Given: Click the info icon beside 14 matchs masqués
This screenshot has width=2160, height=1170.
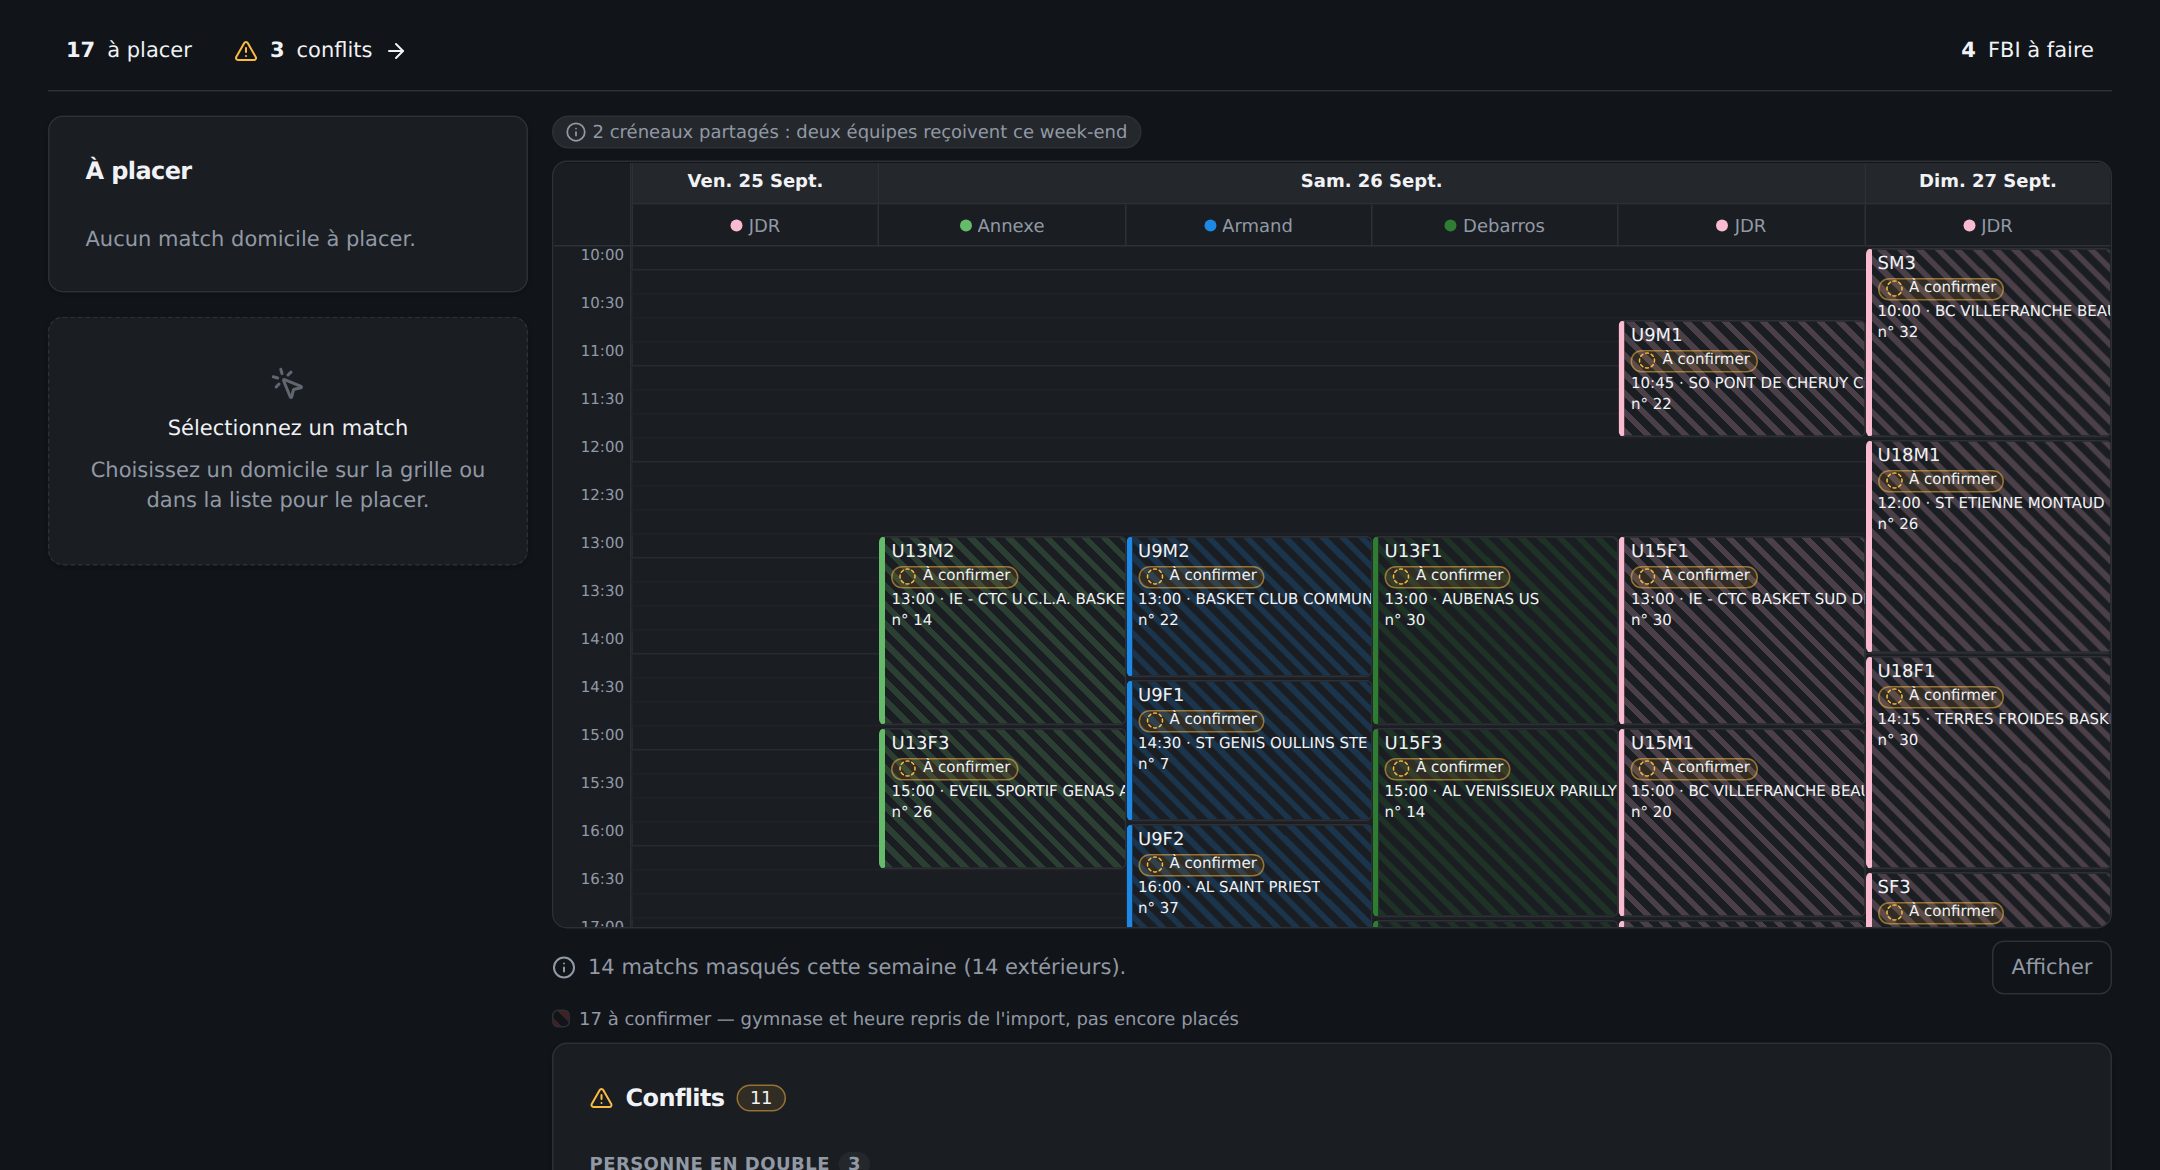Looking at the screenshot, I should coord(564,967).
